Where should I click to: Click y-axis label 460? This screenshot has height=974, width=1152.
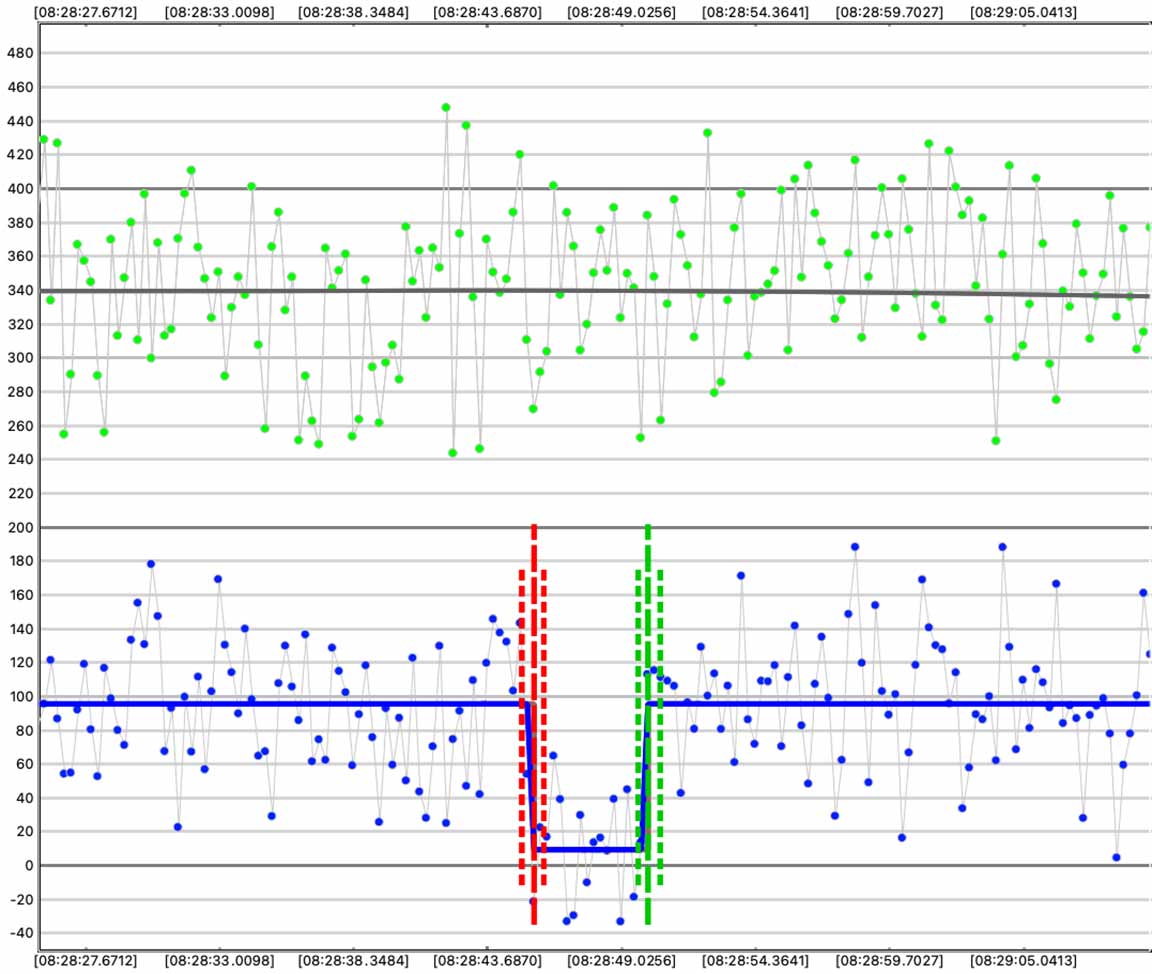[20, 87]
